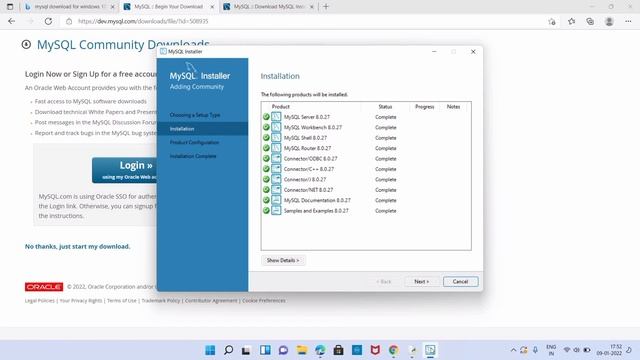Open the browser profile avatar
Screen dimensions: 640x360
(609, 21)
